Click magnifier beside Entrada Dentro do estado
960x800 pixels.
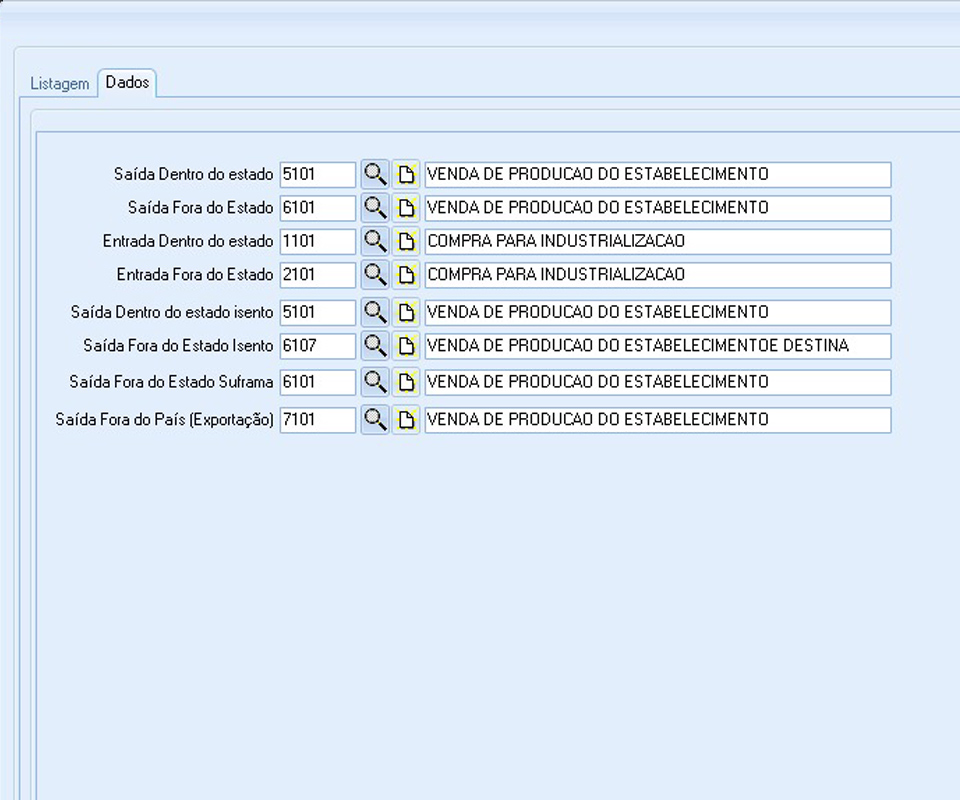click(374, 241)
